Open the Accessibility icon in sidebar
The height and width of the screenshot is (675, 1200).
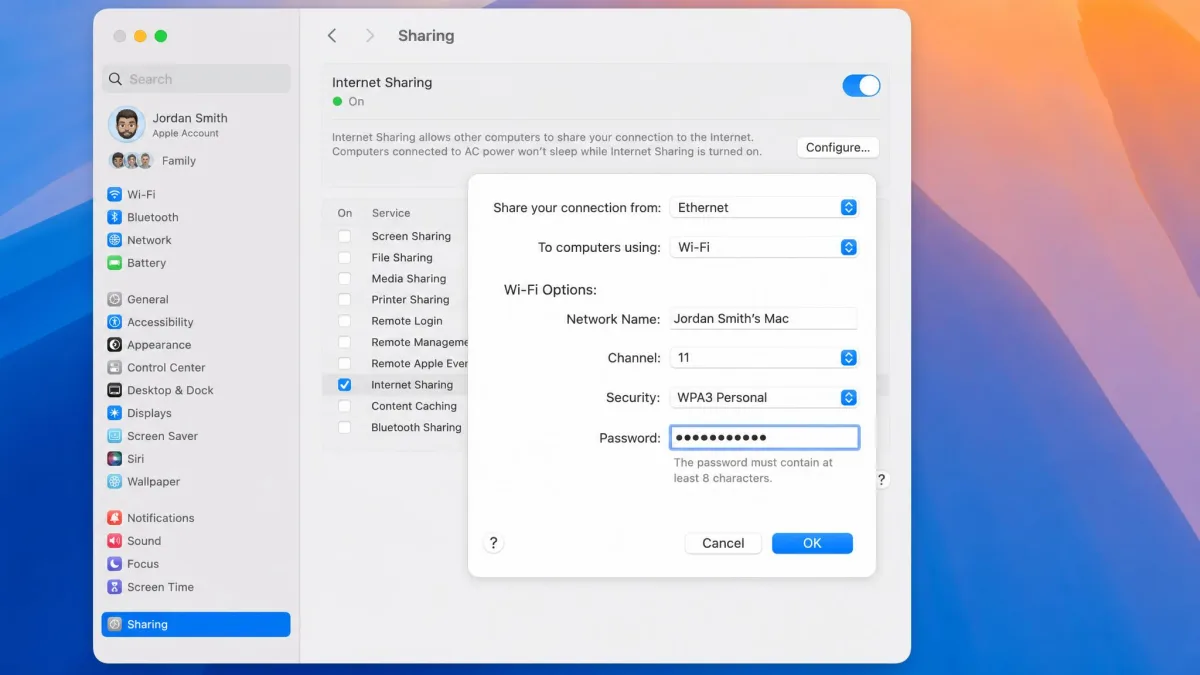coord(115,322)
